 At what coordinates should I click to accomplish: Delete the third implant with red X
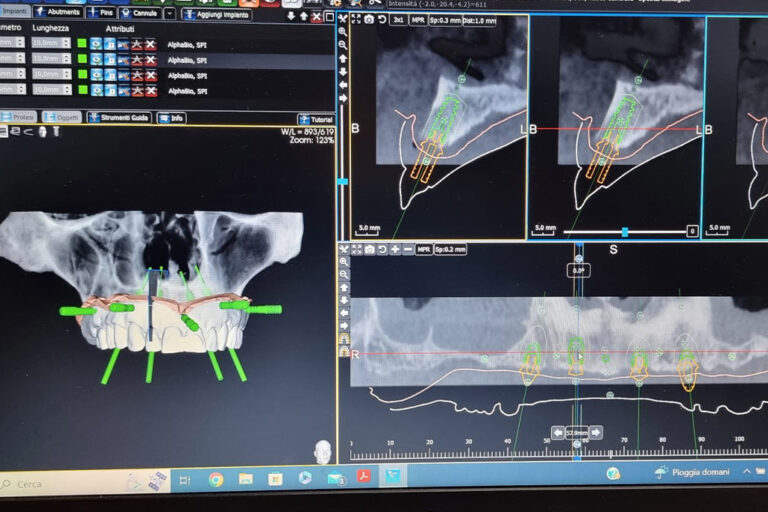point(150,75)
